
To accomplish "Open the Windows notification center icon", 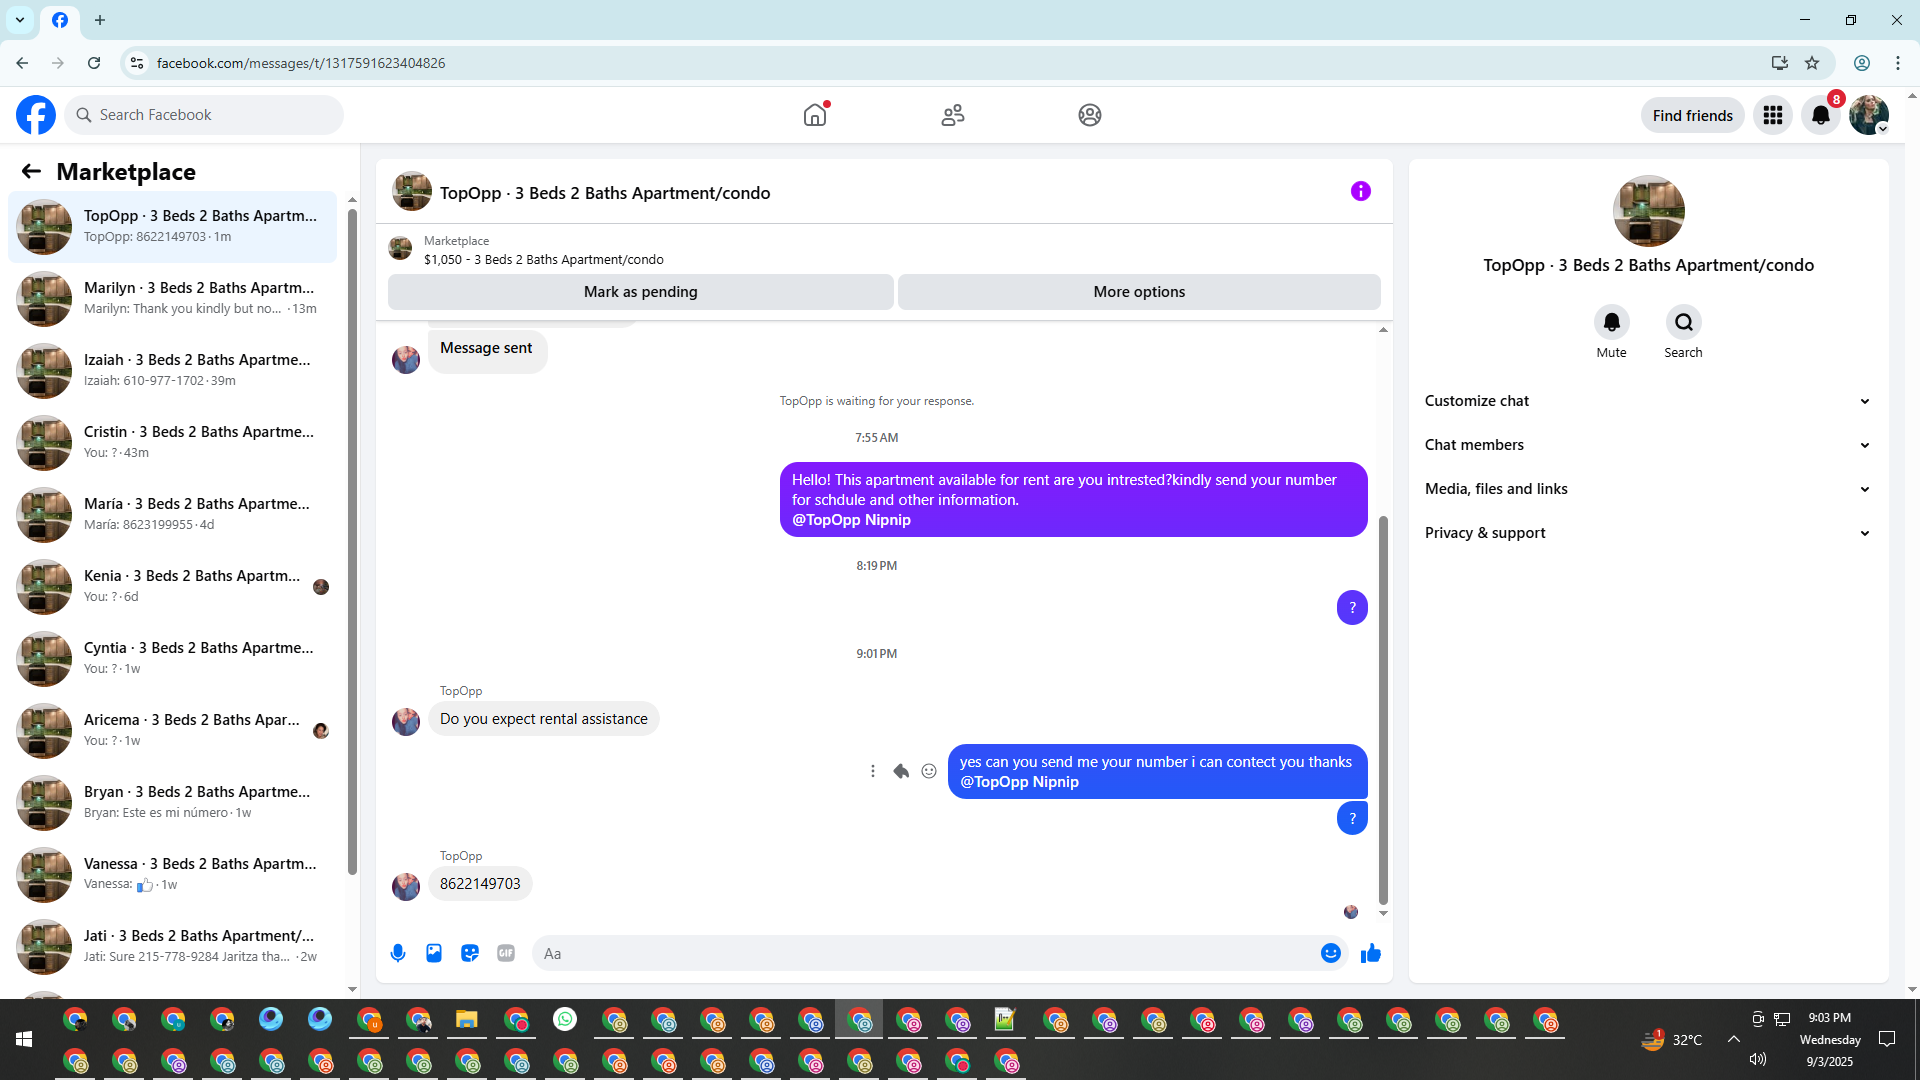I will tap(1887, 1039).
